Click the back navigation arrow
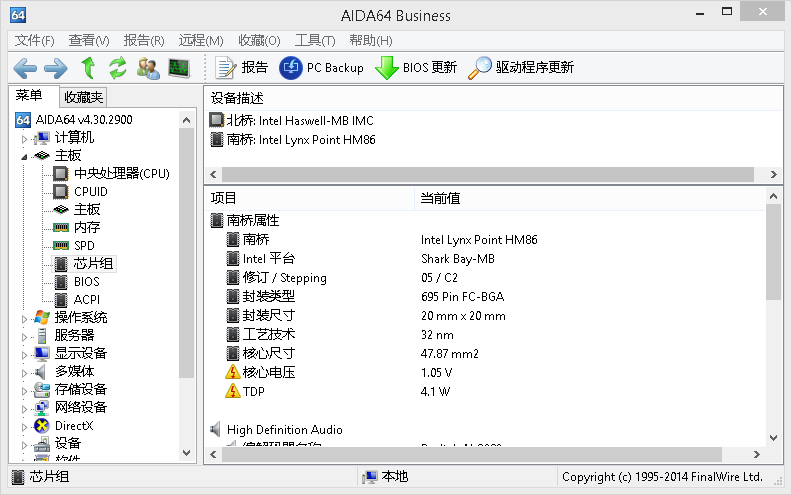This screenshot has width=792, height=495. tap(25, 68)
